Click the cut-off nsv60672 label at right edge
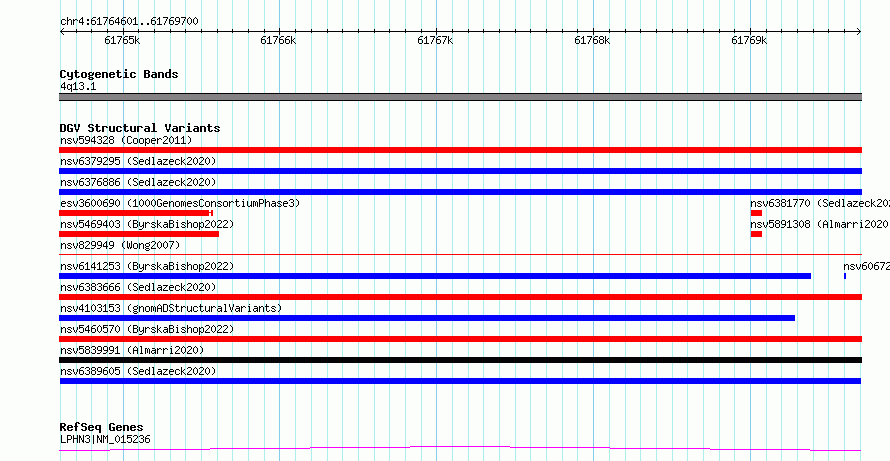Image resolution: width=890 pixels, height=461 pixels. pyautogui.click(x=866, y=266)
